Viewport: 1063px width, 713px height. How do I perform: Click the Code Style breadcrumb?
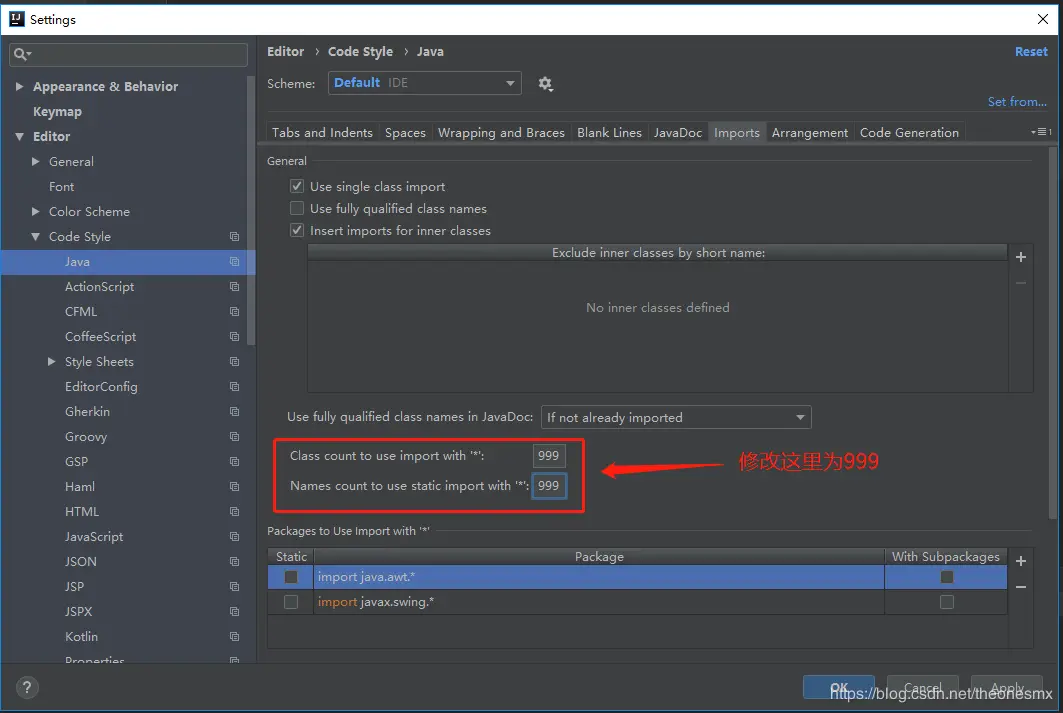360,52
